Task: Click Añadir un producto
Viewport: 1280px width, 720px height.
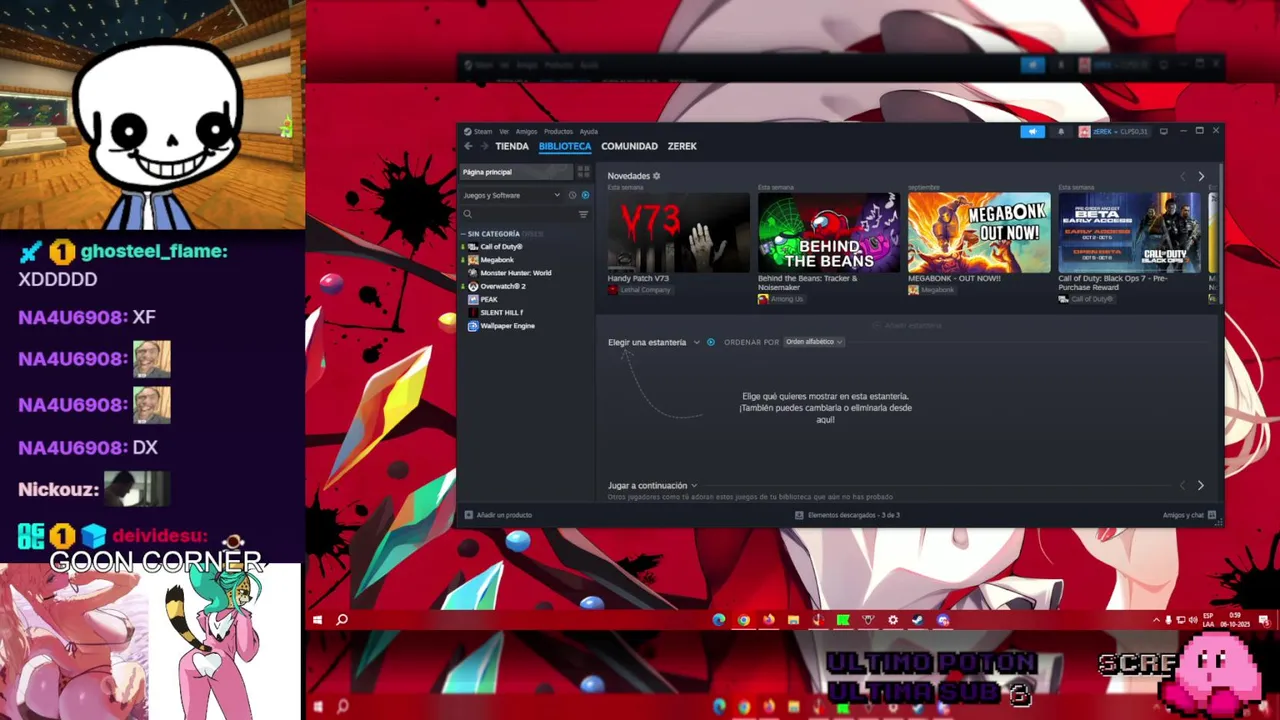Action: [x=498, y=515]
